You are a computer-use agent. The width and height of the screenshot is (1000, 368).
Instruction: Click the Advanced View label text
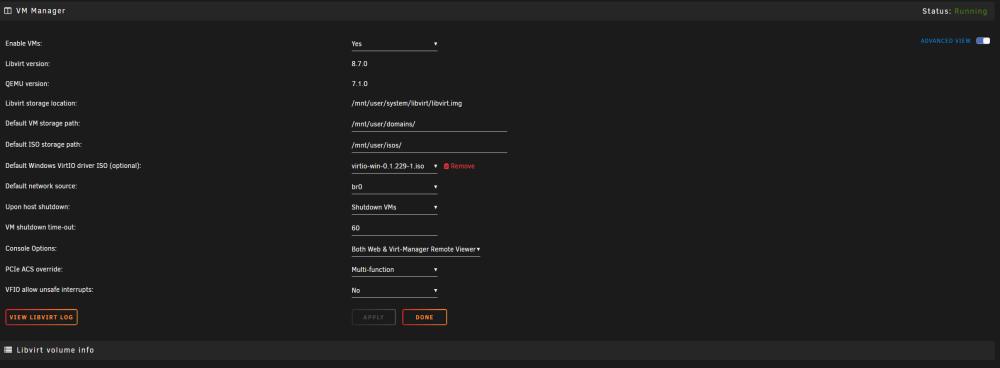tap(945, 41)
